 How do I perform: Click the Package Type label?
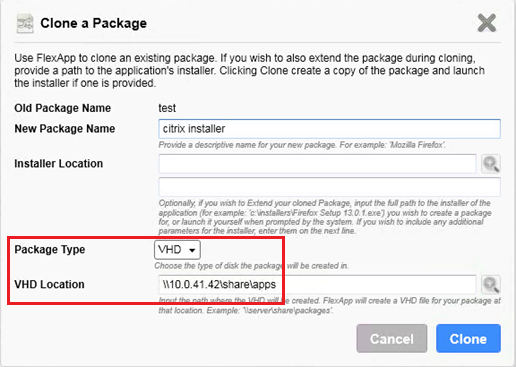coord(50,250)
